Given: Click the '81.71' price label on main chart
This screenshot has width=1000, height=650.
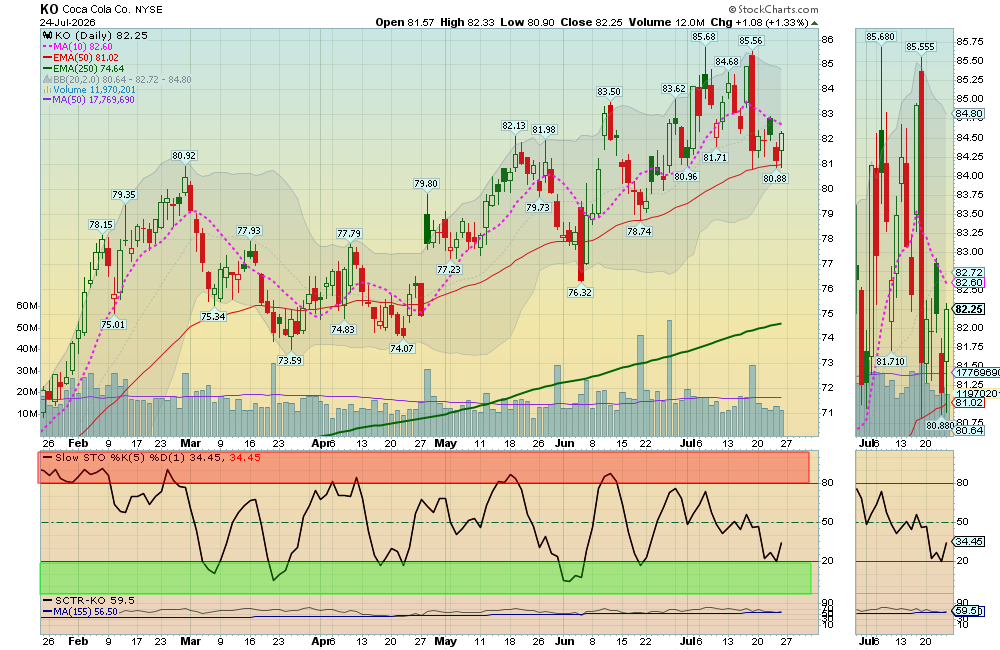Looking at the screenshot, I should coord(715,158).
